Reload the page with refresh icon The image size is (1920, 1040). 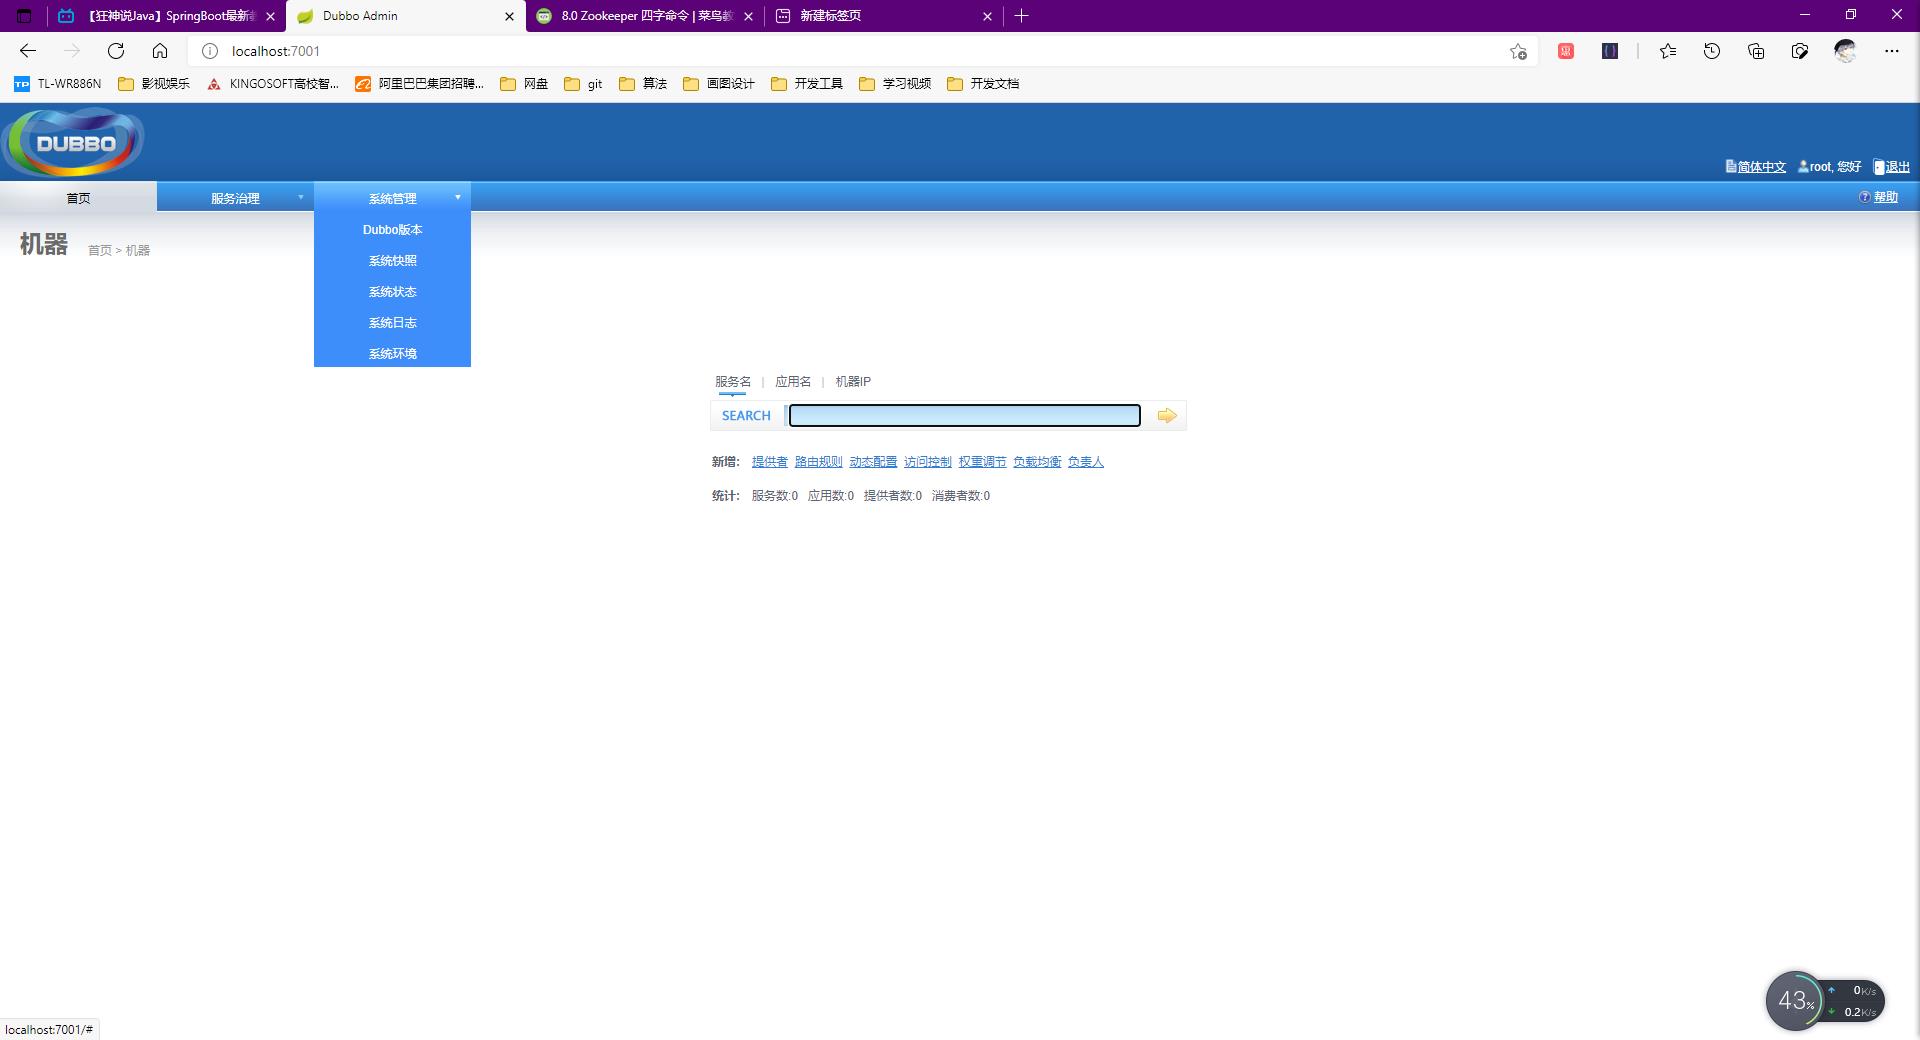coord(116,51)
